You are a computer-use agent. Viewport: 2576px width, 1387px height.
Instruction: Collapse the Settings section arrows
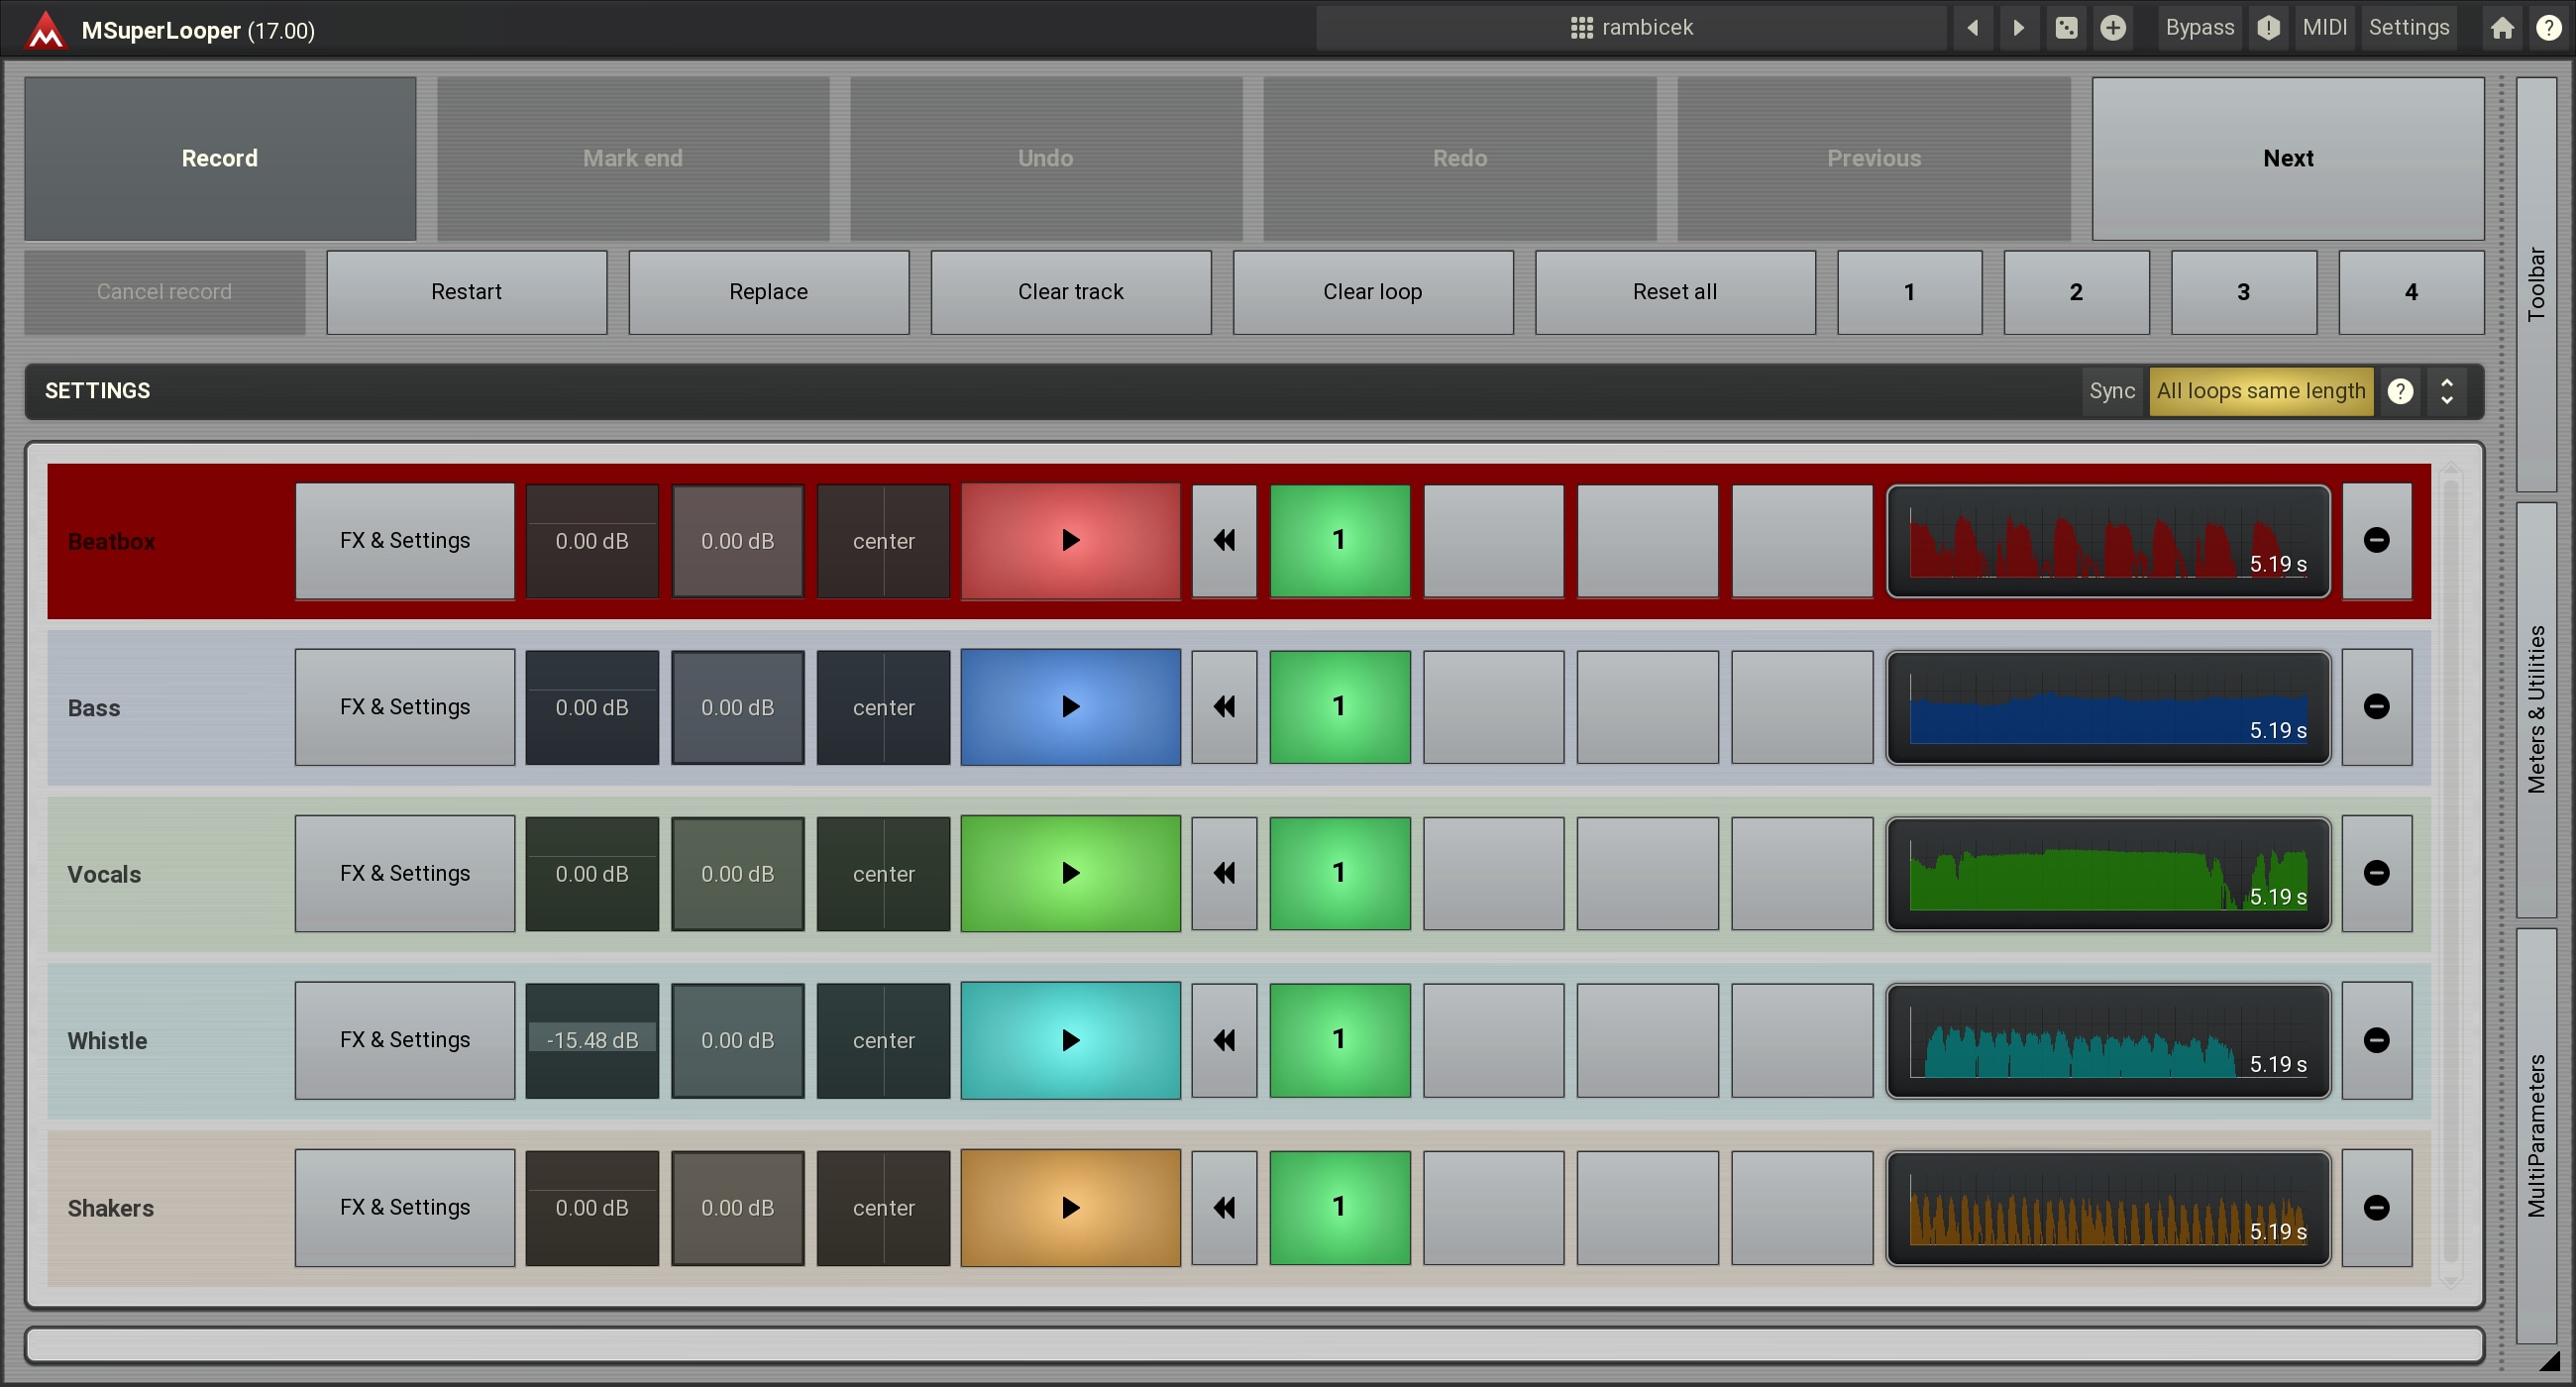click(x=2446, y=391)
